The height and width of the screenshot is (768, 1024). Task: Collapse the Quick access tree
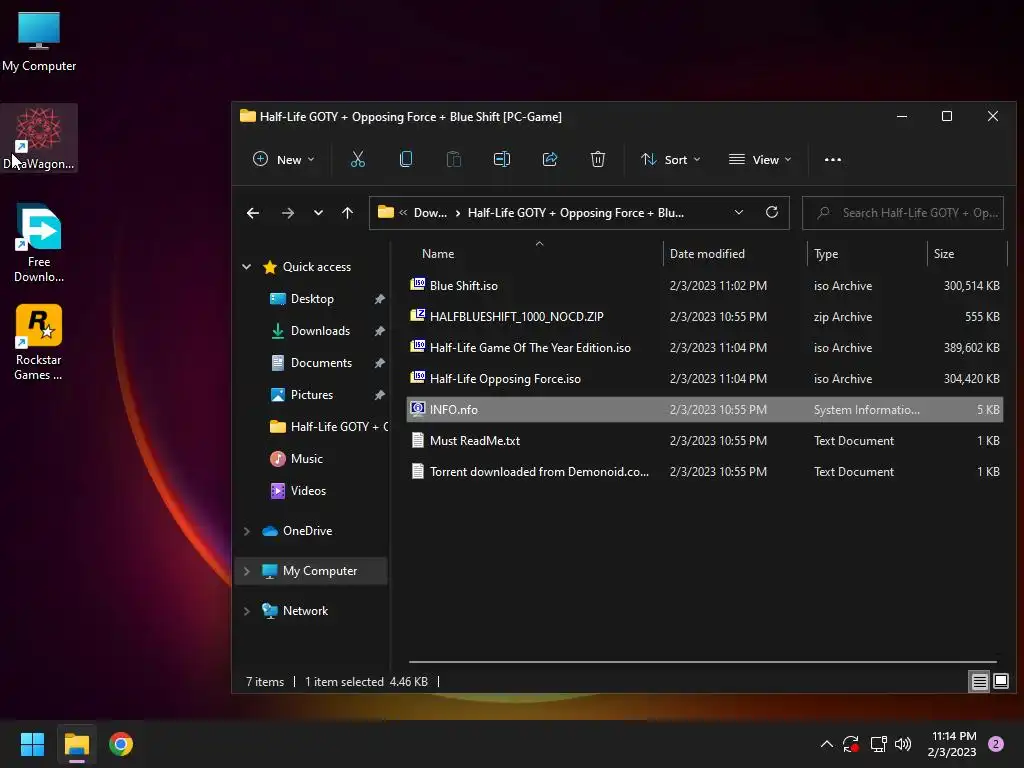247,266
